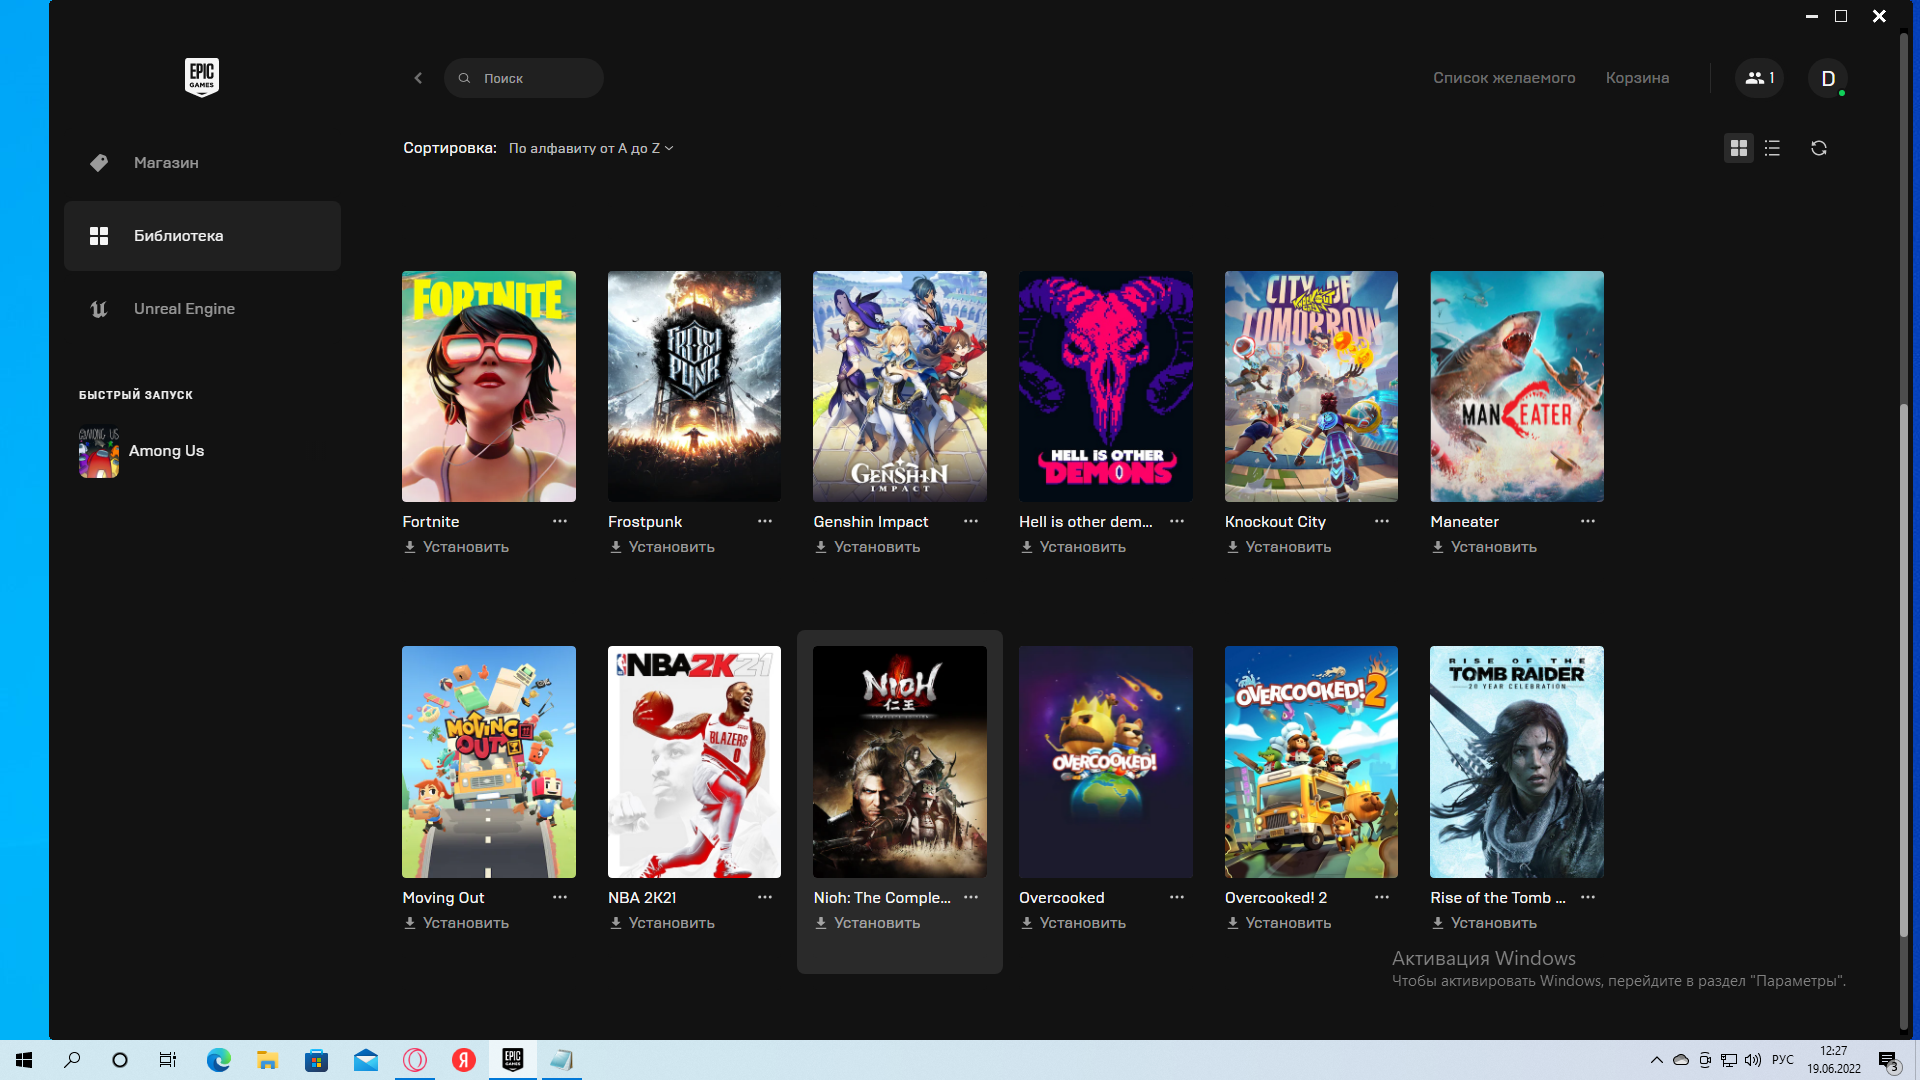1920x1080 pixels.
Task: Focus the Поиск search field
Action: 524,78
